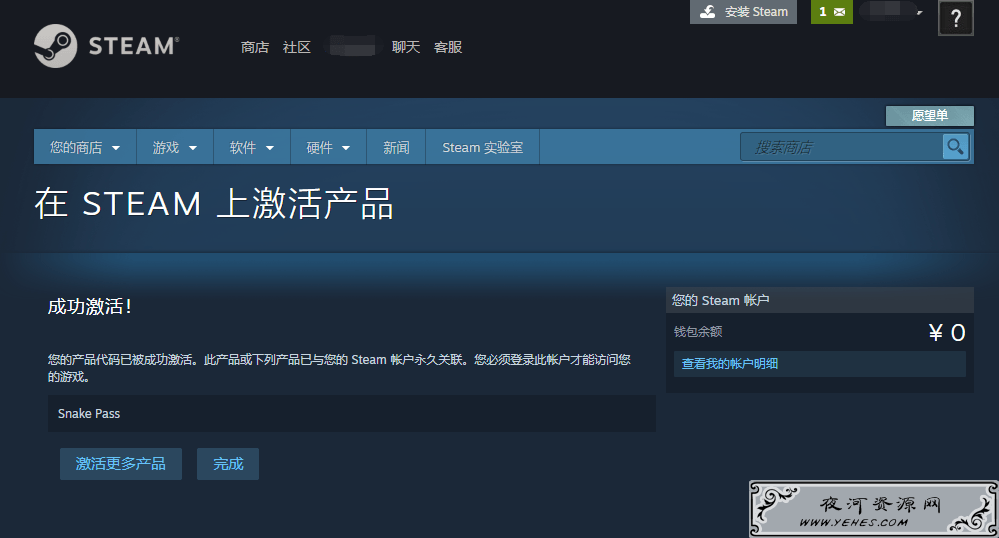Open the 社区 menu
999x538 pixels.
(297, 47)
